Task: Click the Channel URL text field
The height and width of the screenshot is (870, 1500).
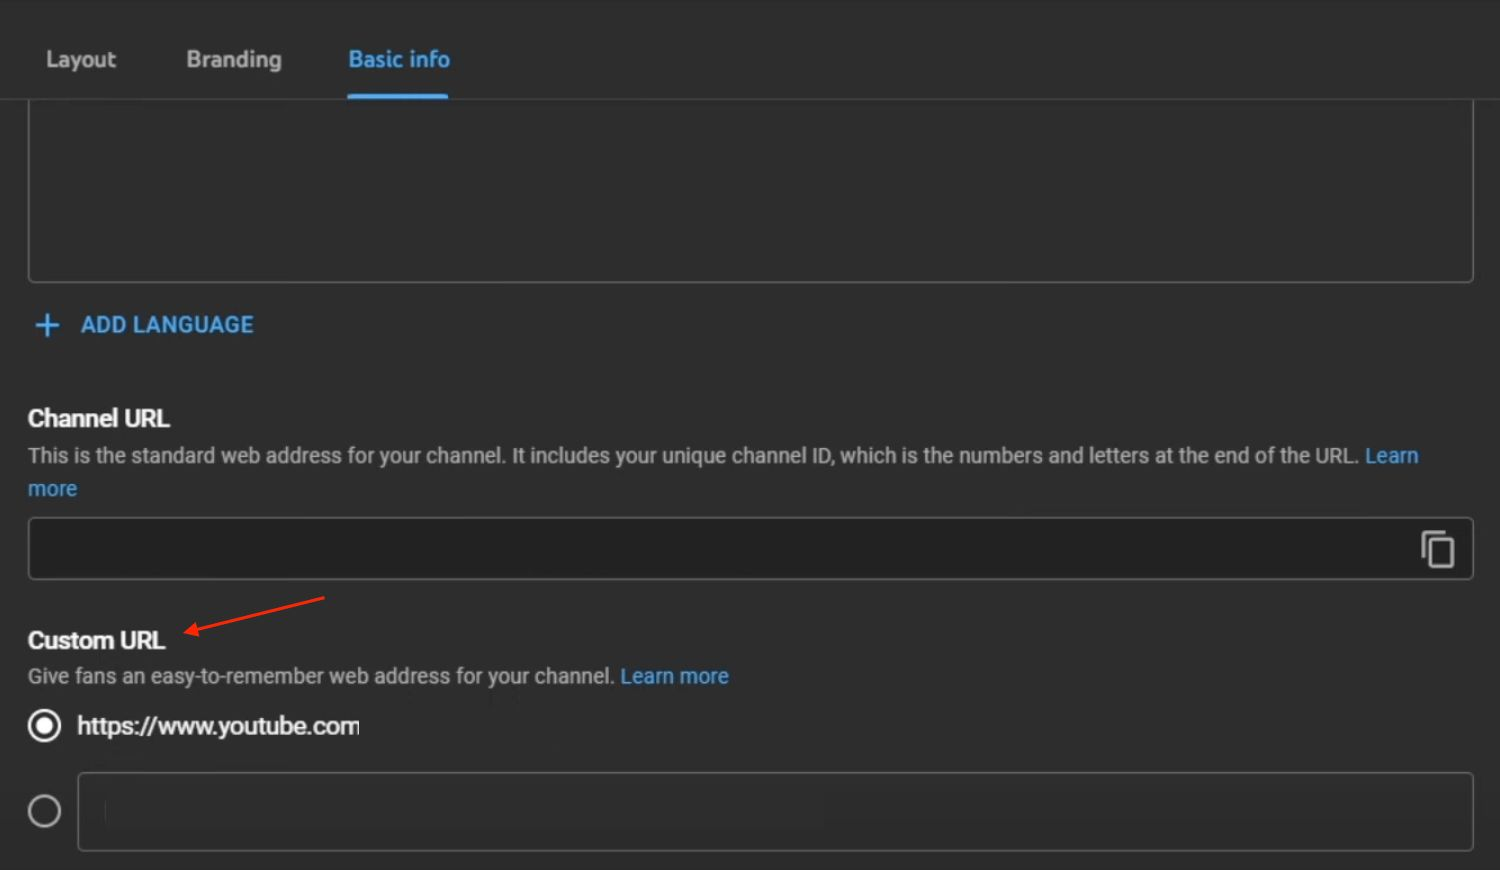Action: pyautogui.click(x=750, y=548)
